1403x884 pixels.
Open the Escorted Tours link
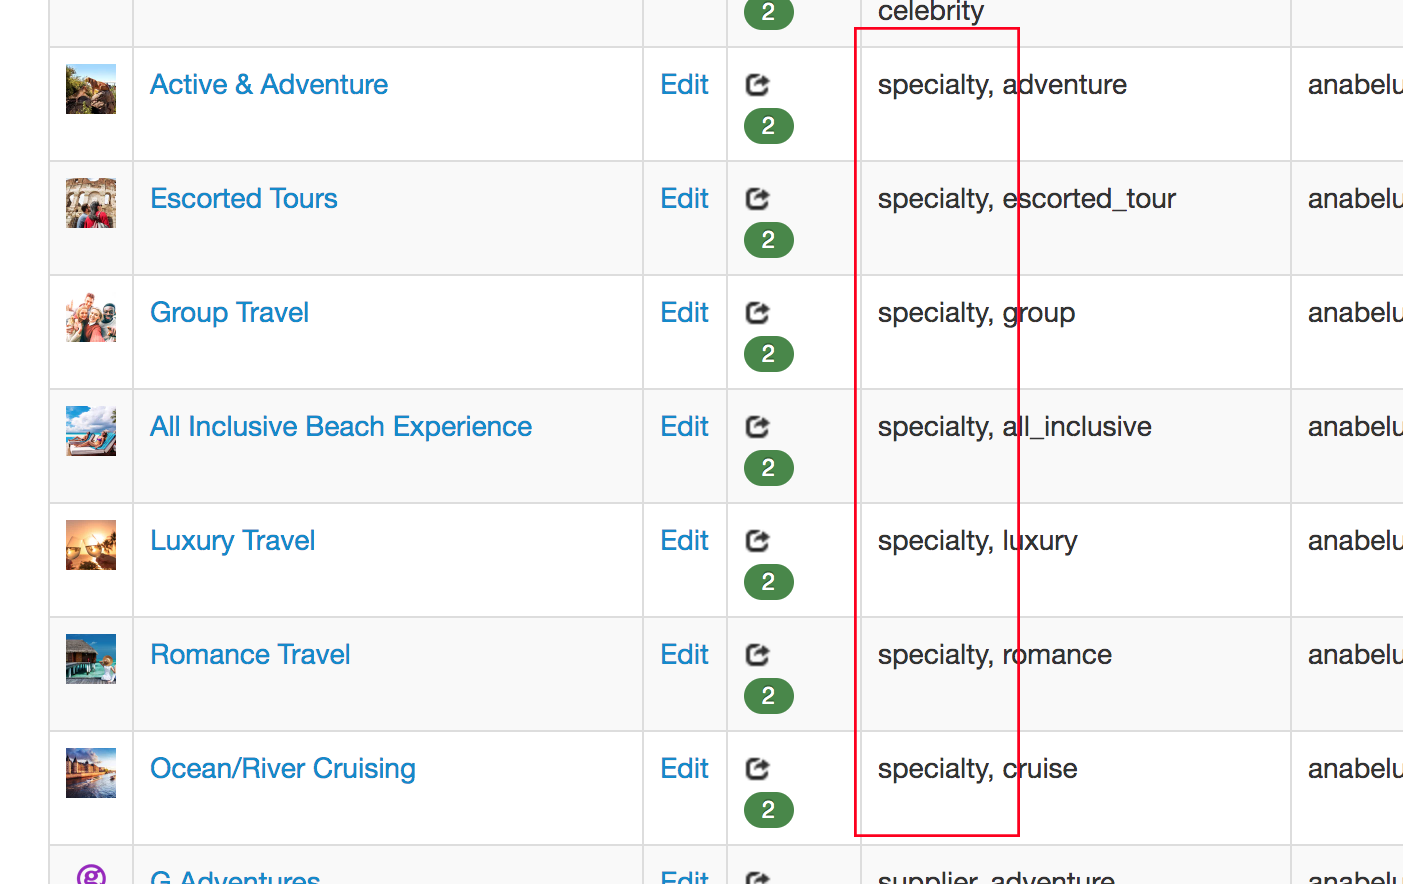pyautogui.click(x=244, y=199)
